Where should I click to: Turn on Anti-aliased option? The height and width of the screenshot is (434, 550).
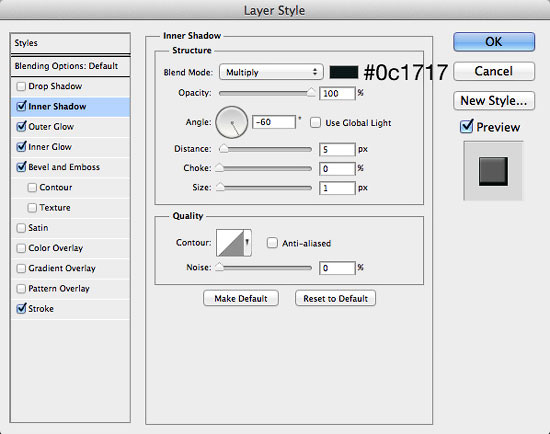pos(272,243)
